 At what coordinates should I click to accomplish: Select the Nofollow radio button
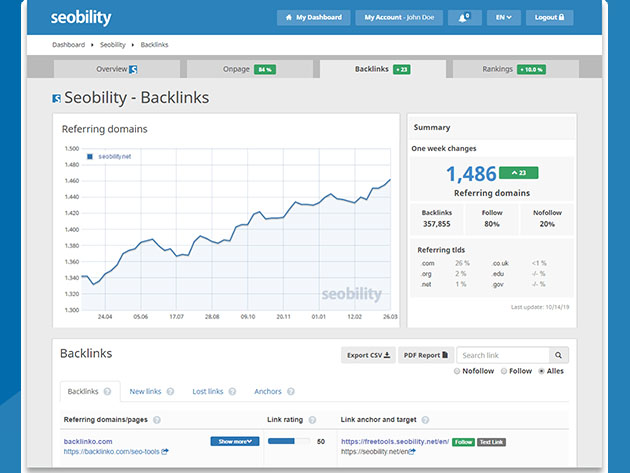(457, 371)
